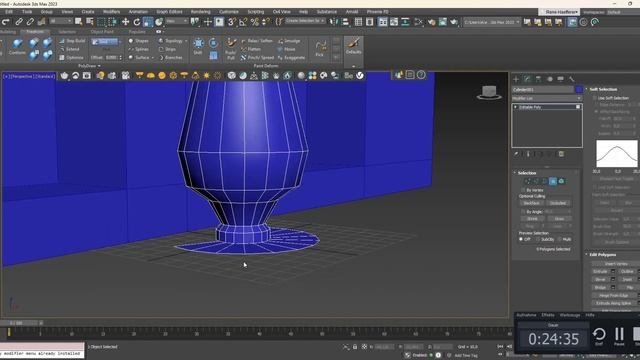Open the Scripting menu
640x360 pixels.
tap(256, 12)
